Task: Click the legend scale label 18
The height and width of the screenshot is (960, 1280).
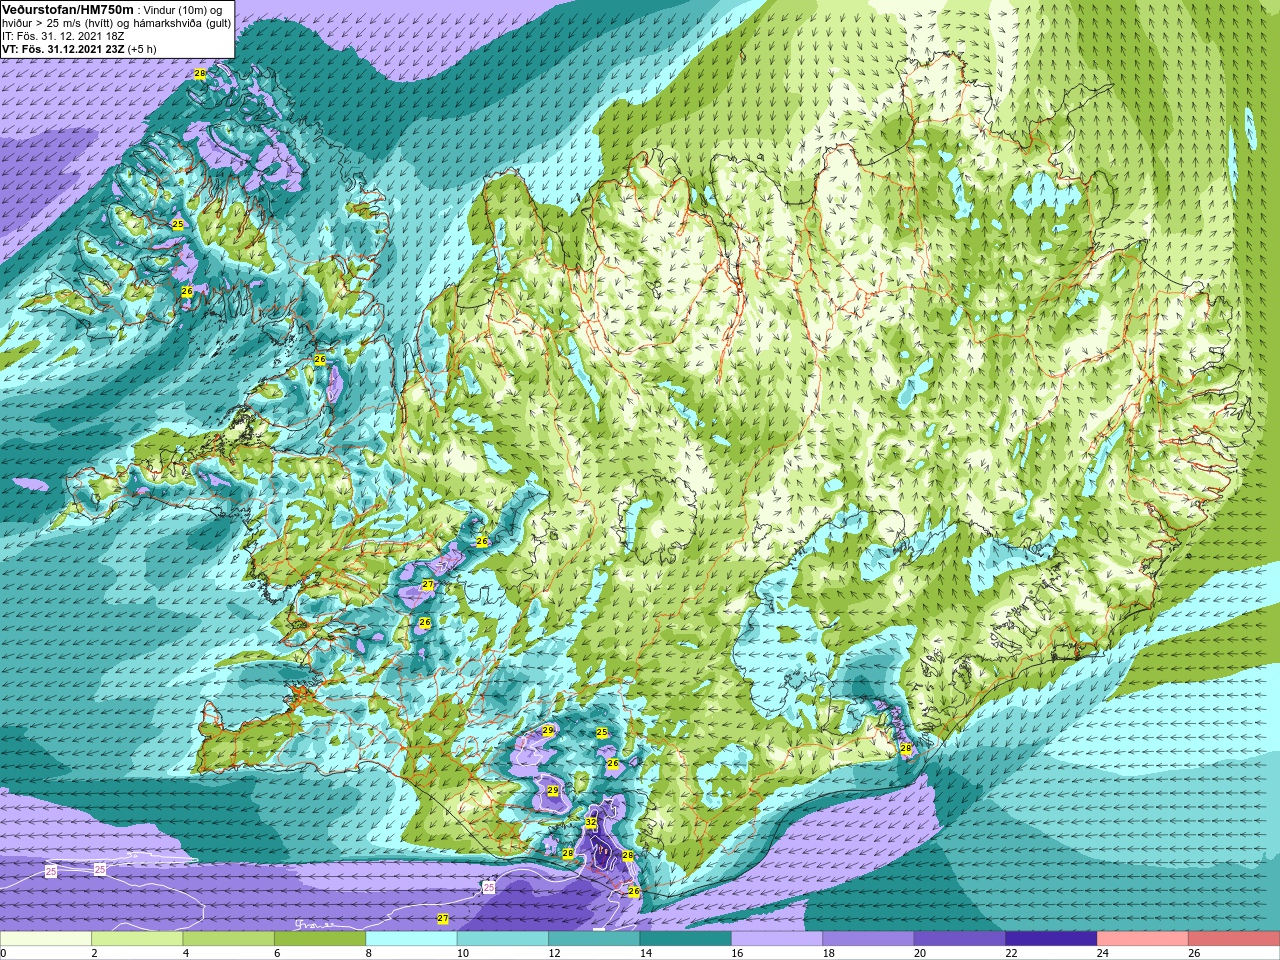Action: coord(829,954)
